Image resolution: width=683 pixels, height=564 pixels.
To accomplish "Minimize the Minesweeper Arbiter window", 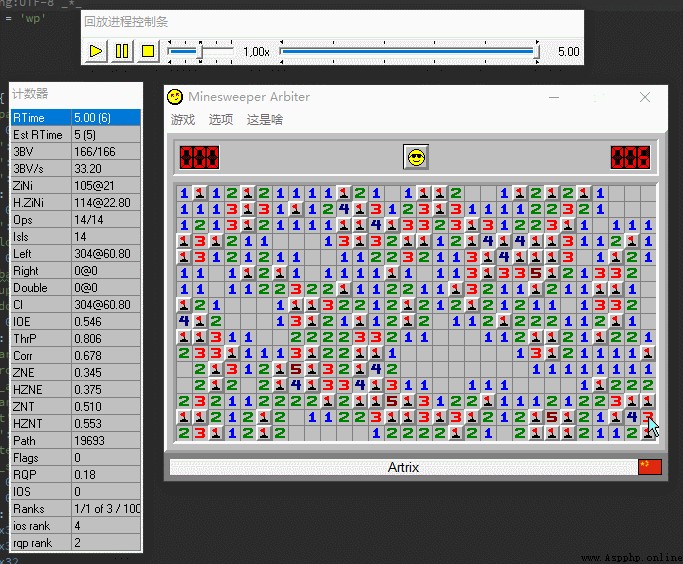I will point(554,97).
